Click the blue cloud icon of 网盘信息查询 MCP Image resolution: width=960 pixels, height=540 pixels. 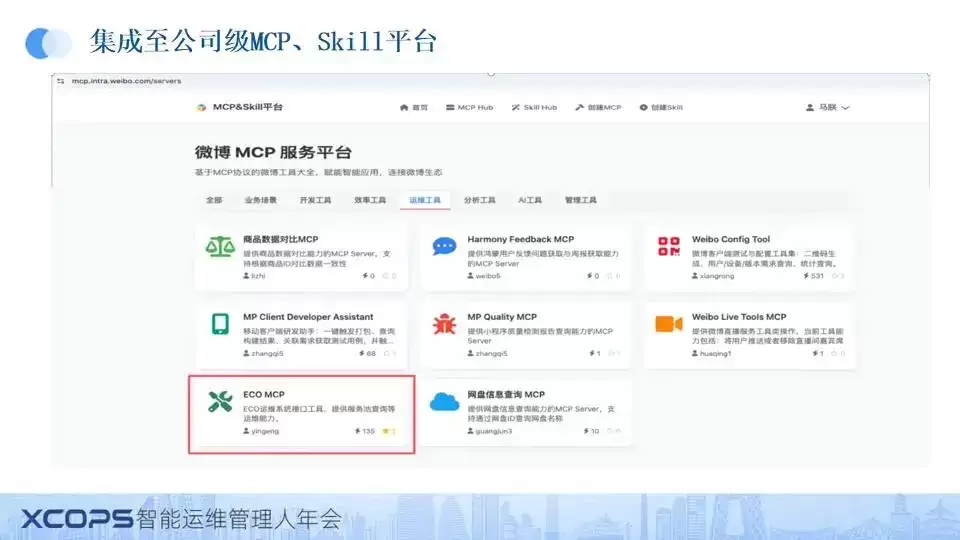(x=444, y=402)
